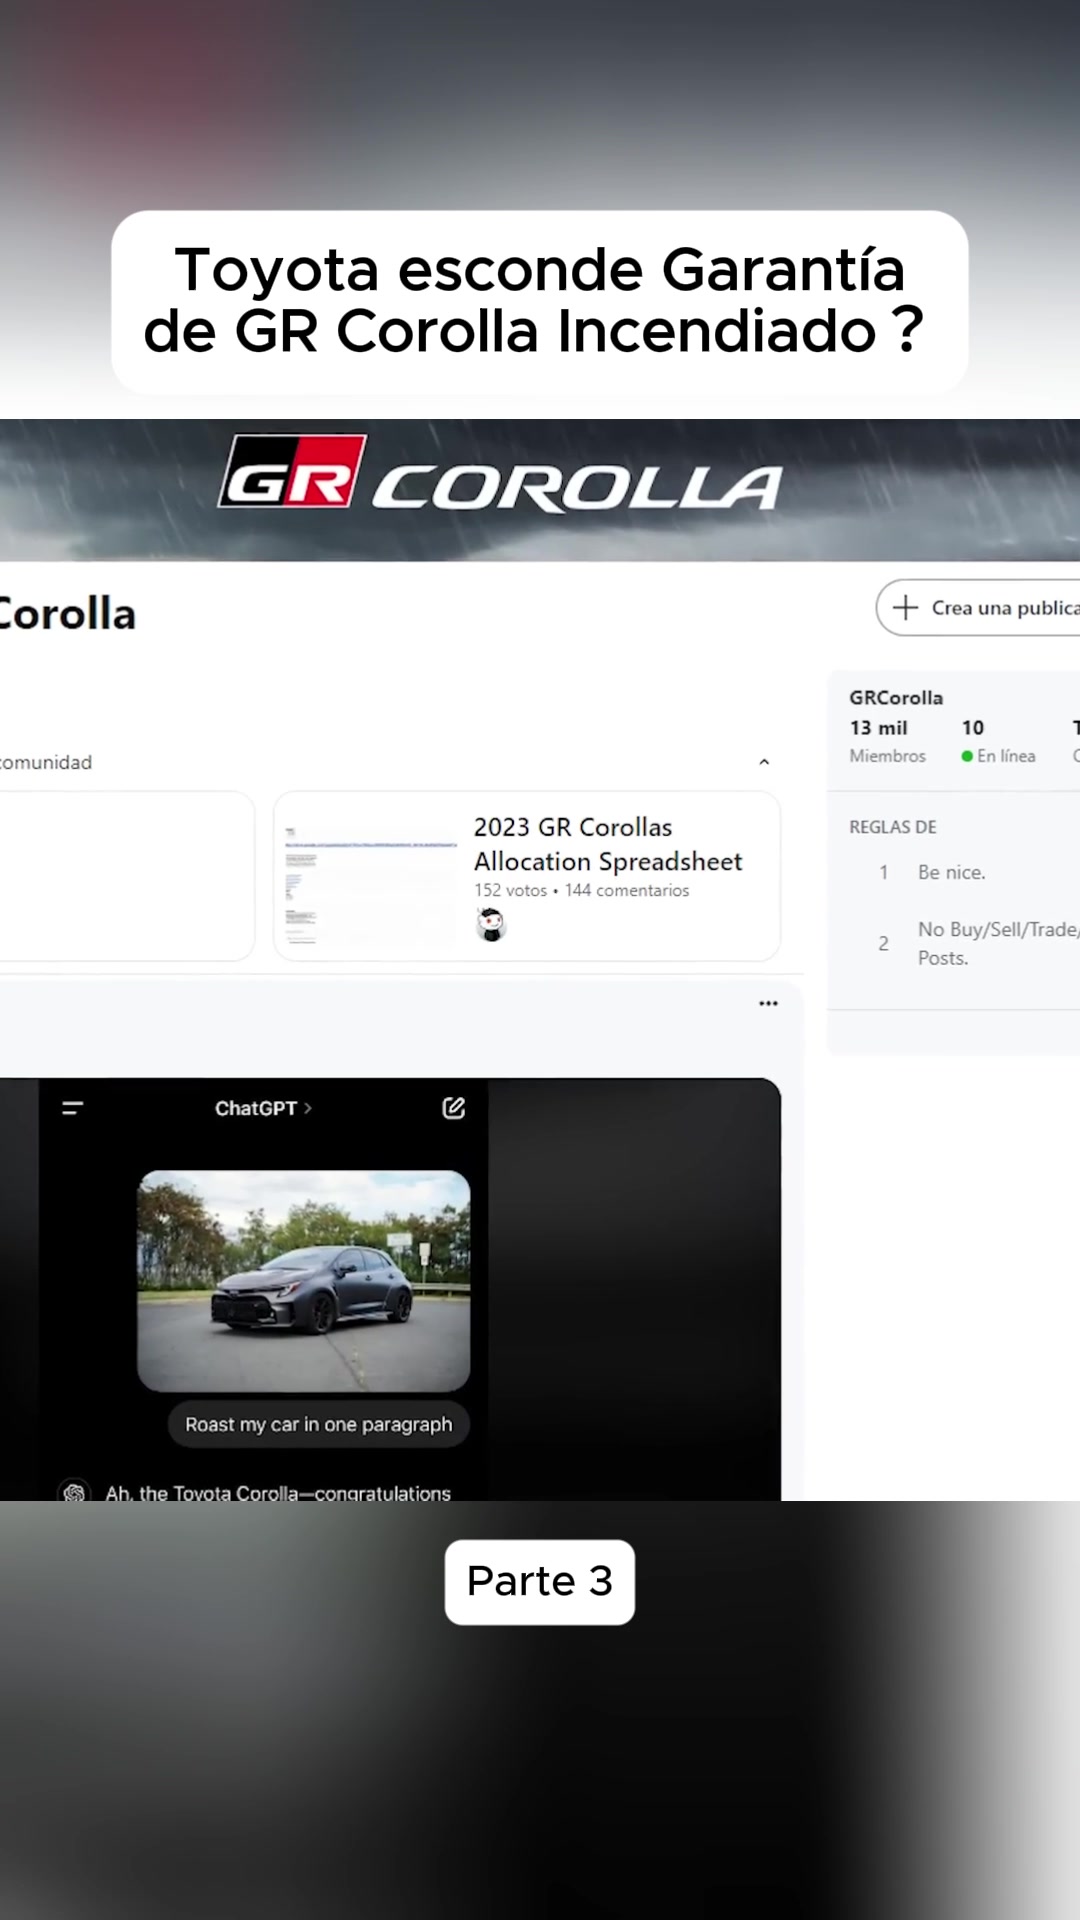The width and height of the screenshot is (1080, 1920).
Task: Open spreadsheet post thumbnail preview
Action: (x=371, y=884)
